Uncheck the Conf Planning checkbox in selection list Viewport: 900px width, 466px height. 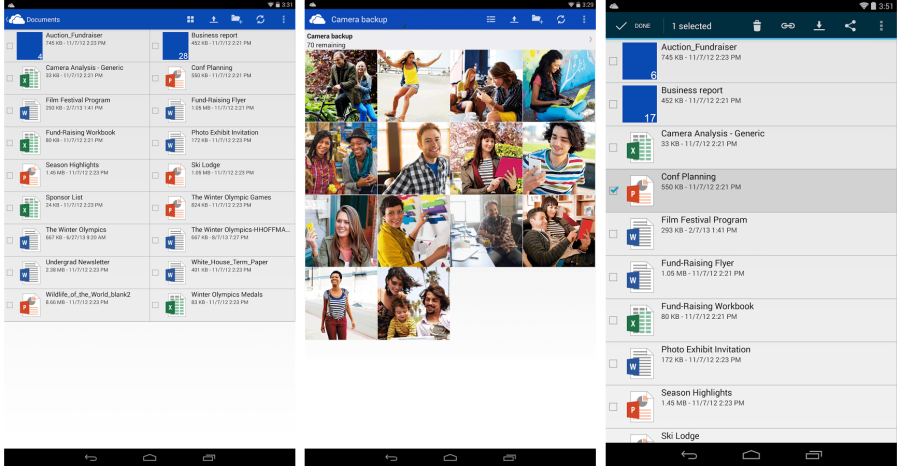coord(613,191)
